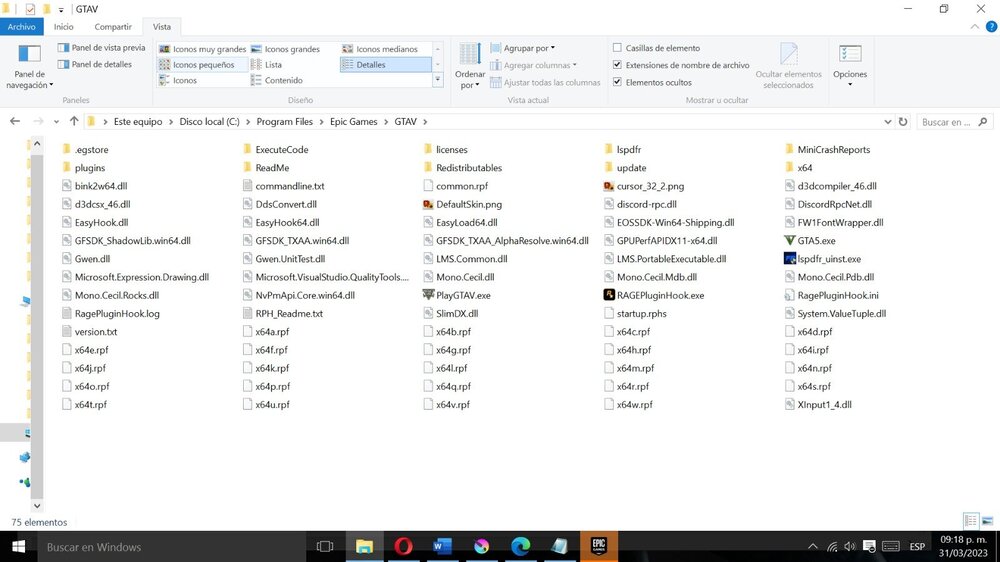Uncheck Extensiones de nombre de archivo
This screenshot has width=1000, height=562.
(617, 65)
